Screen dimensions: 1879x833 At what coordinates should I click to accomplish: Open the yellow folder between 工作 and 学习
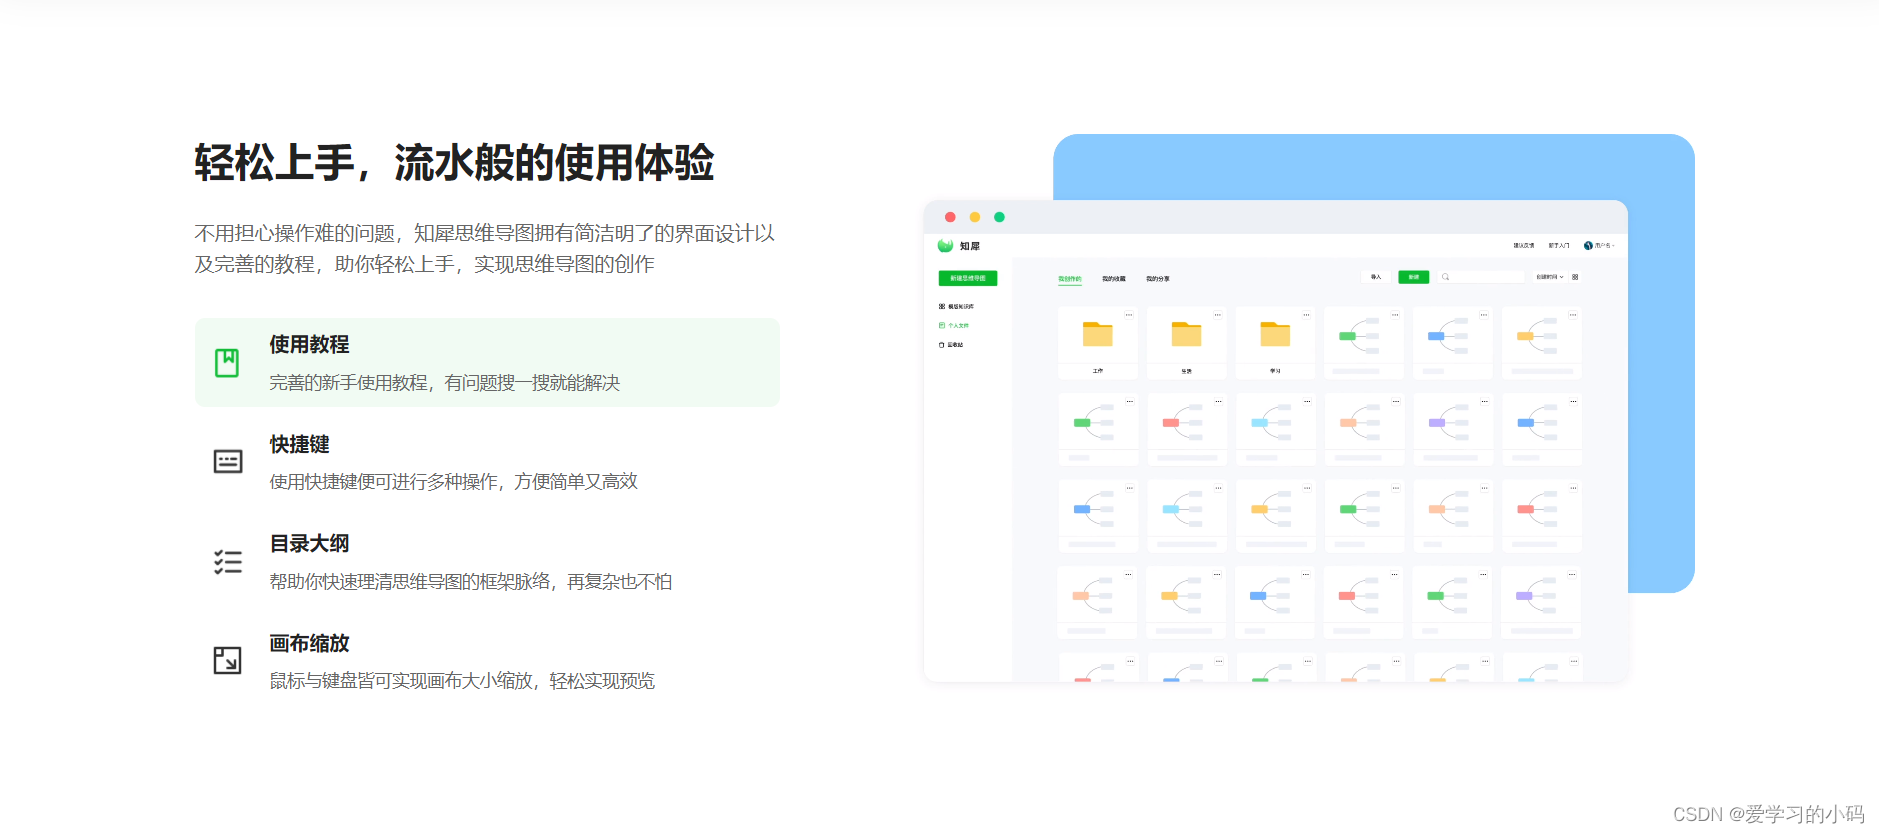pyautogui.click(x=1186, y=343)
